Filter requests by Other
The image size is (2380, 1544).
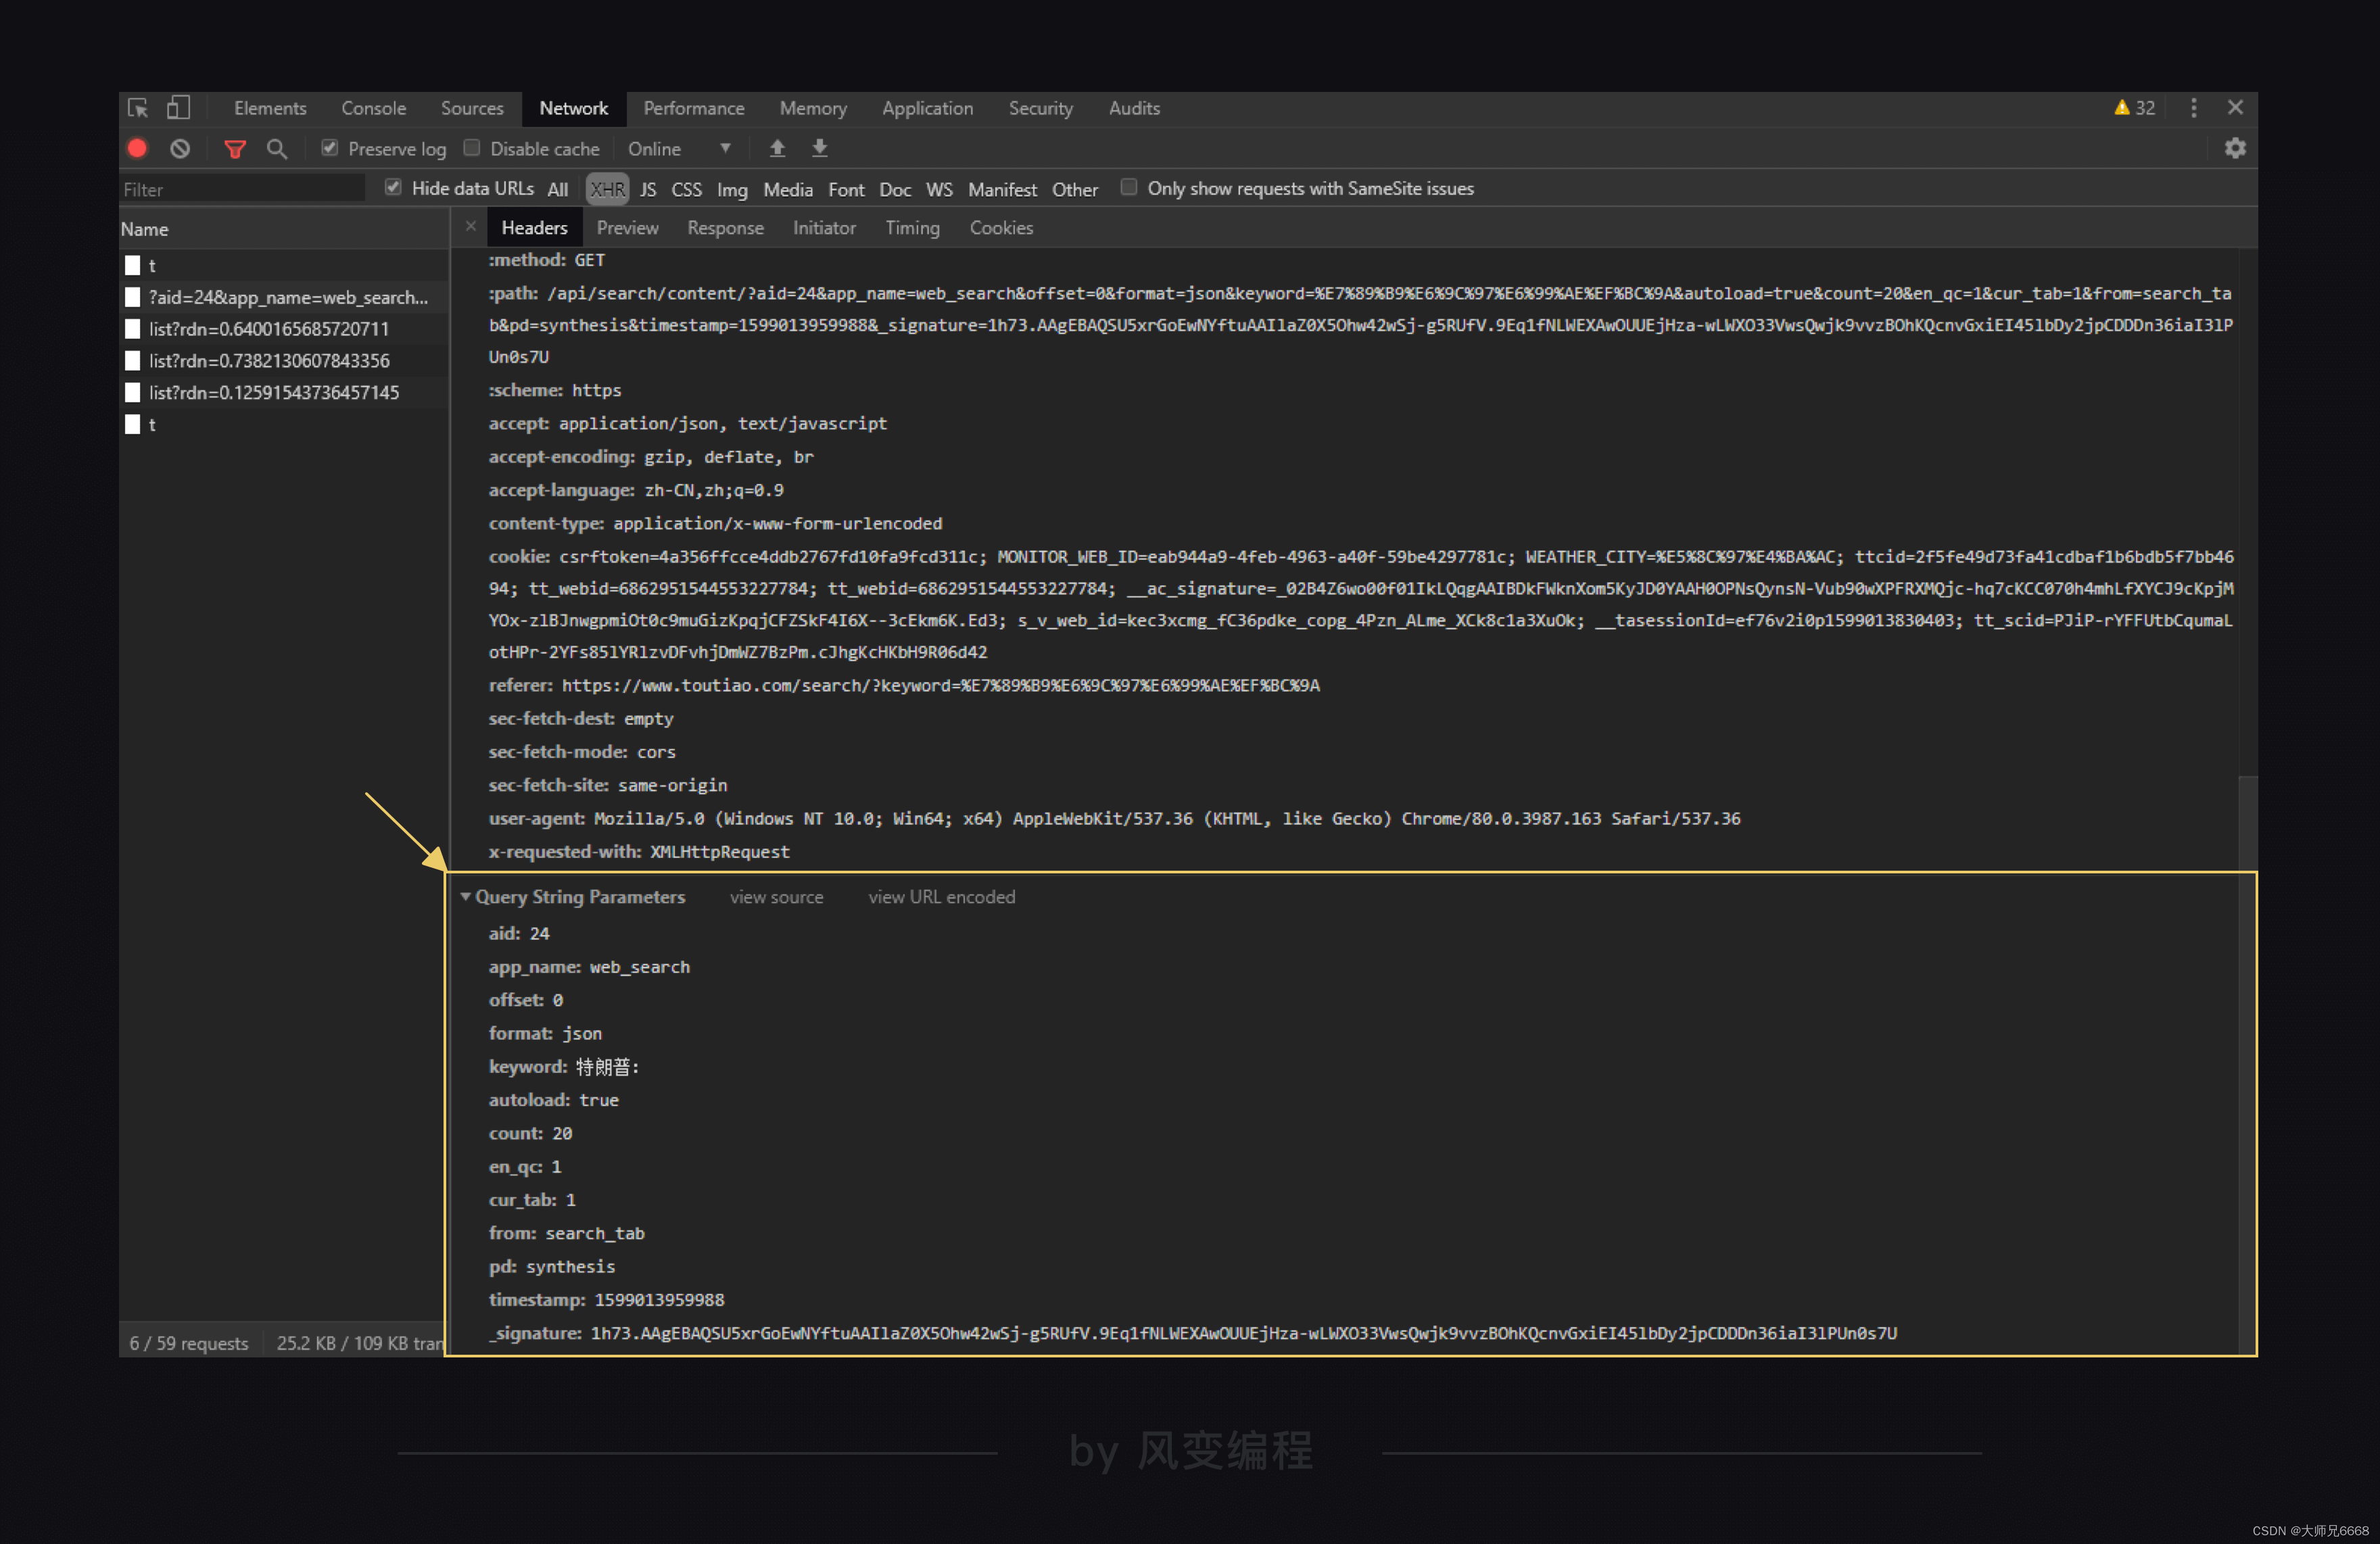[x=1075, y=189]
